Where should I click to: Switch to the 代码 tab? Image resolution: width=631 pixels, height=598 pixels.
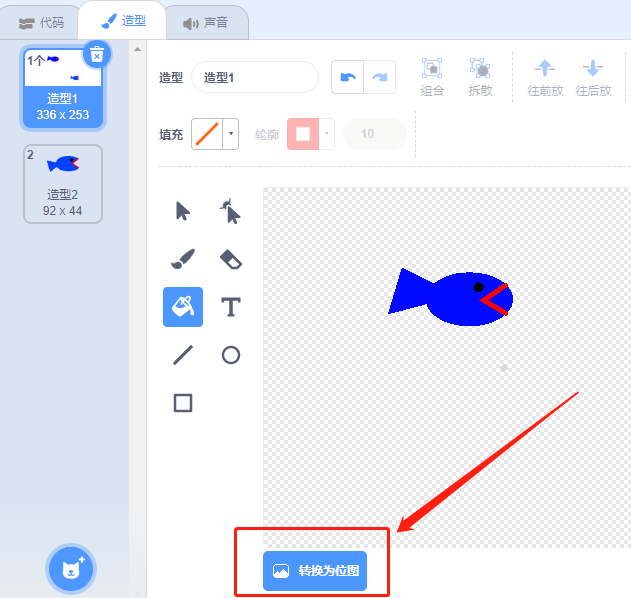[41, 23]
